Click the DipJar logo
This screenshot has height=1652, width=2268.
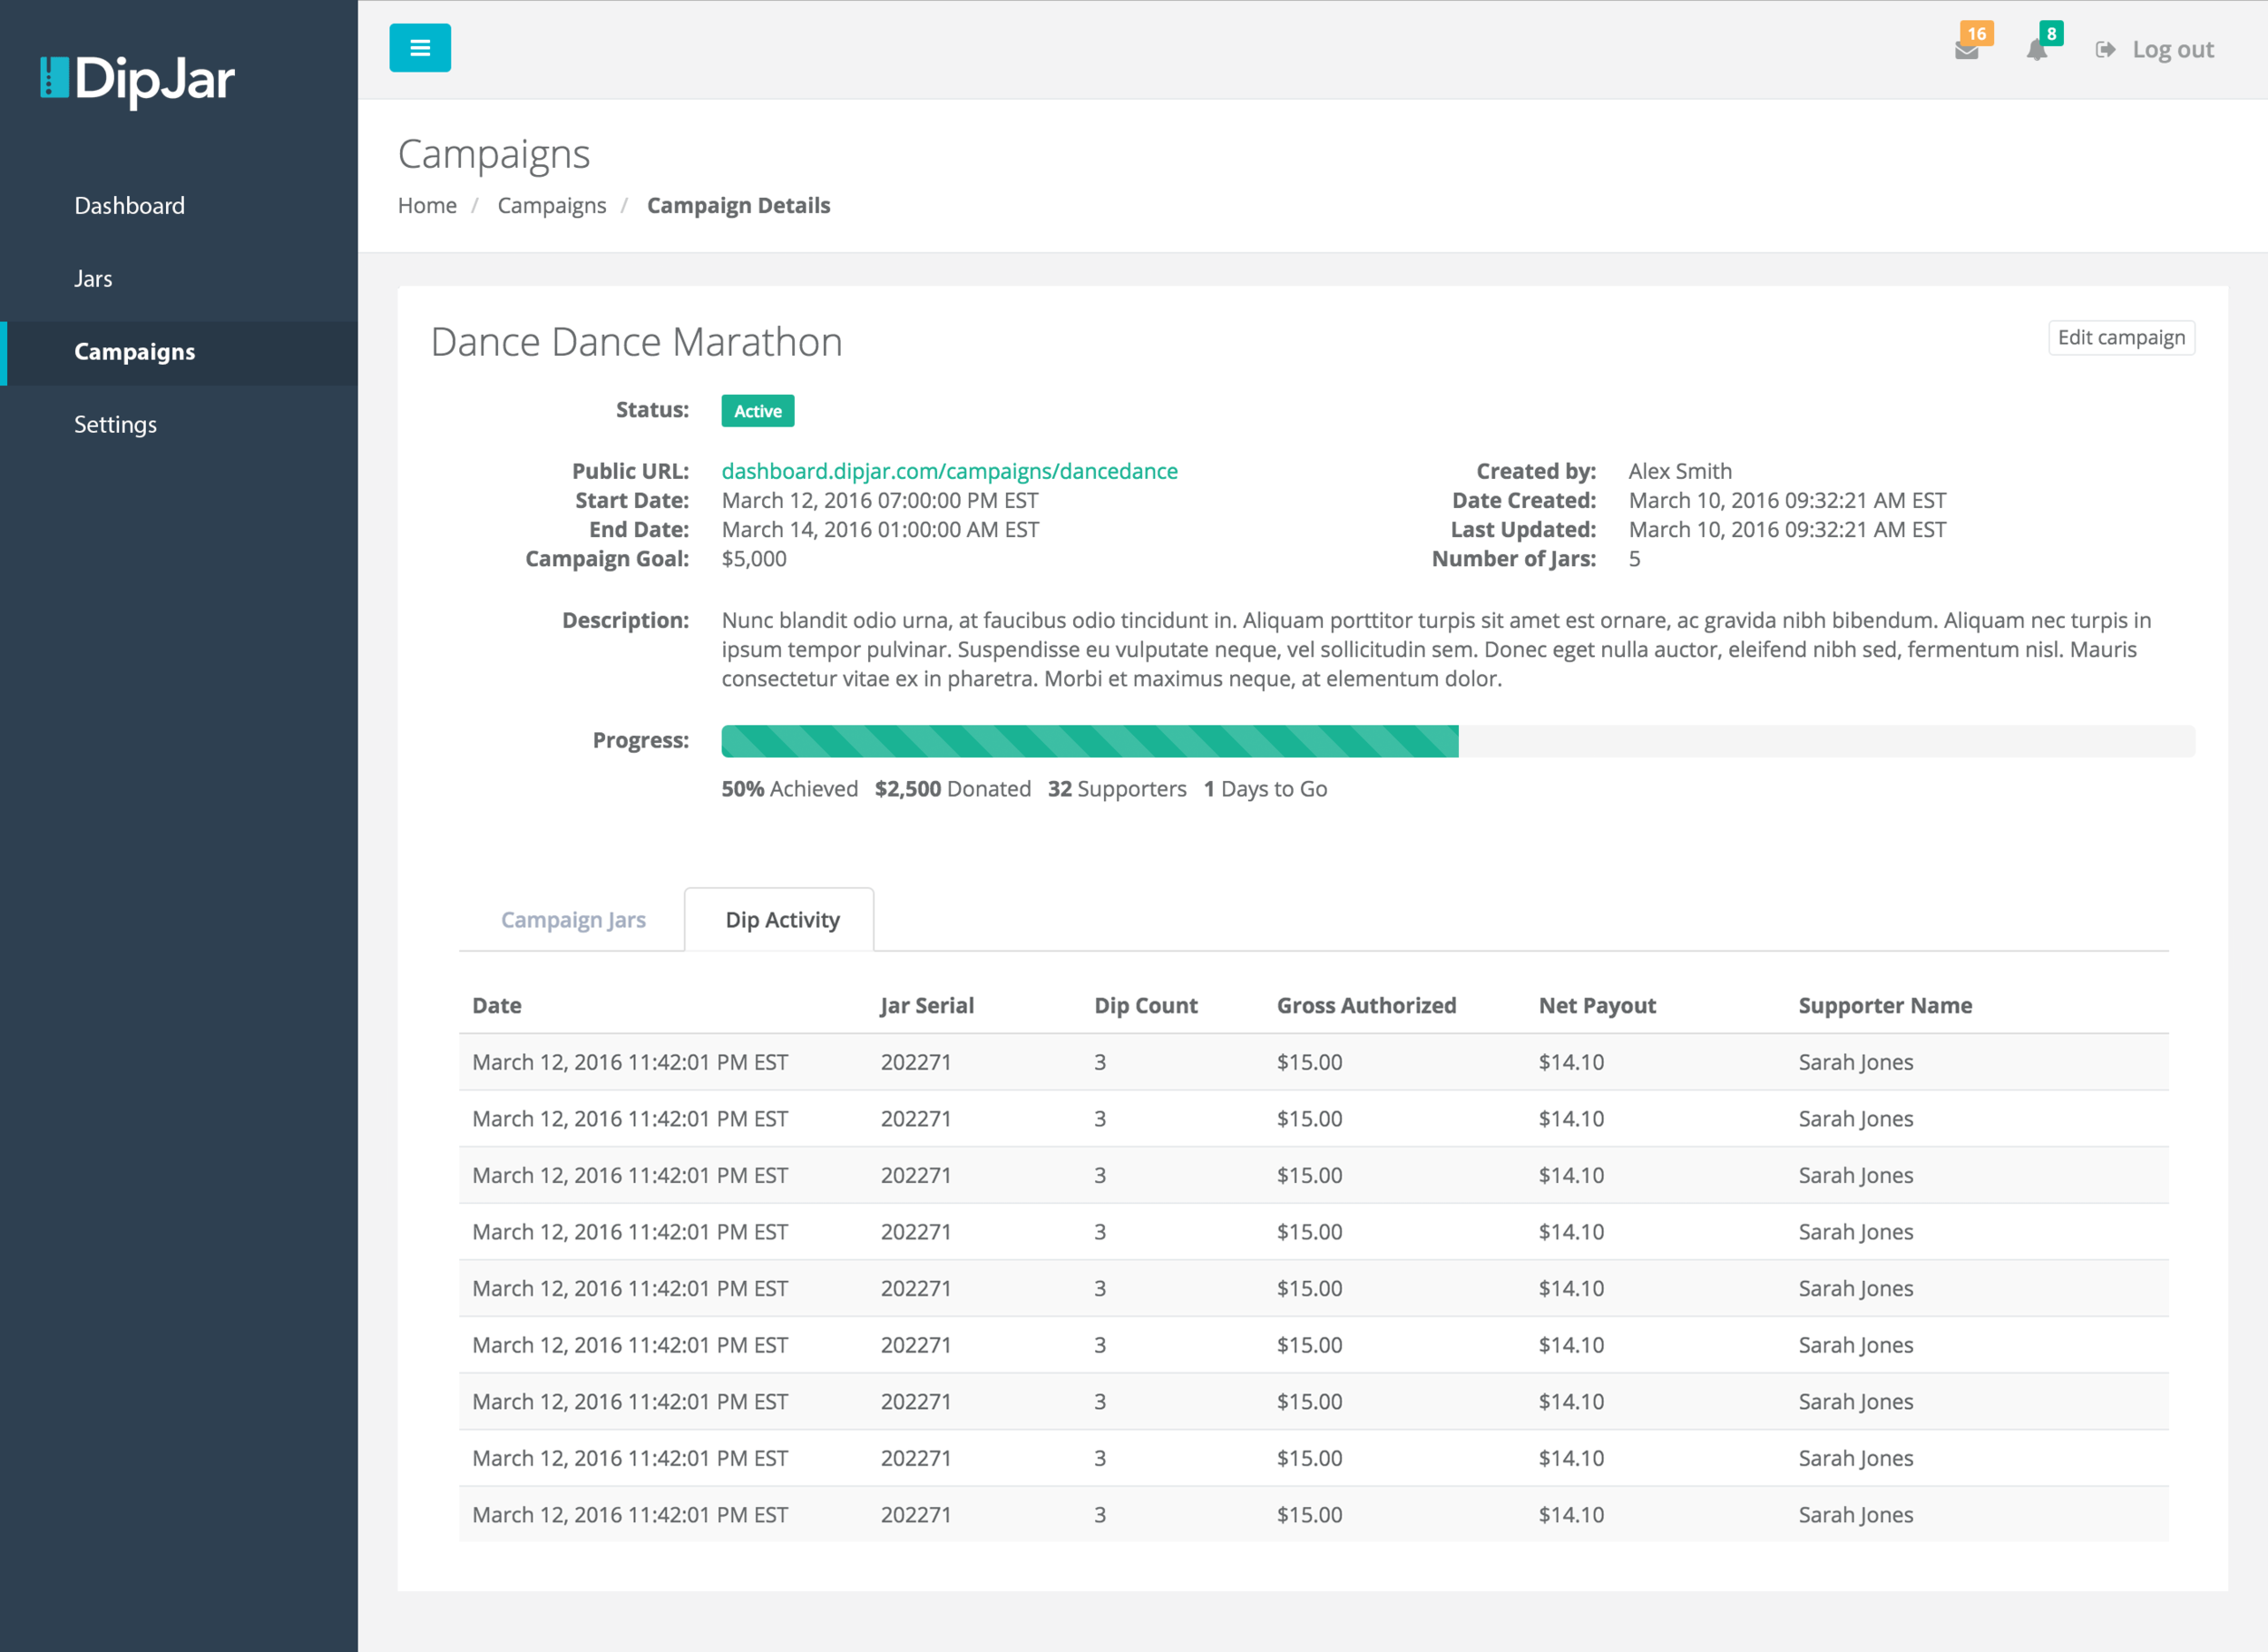click(x=138, y=80)
